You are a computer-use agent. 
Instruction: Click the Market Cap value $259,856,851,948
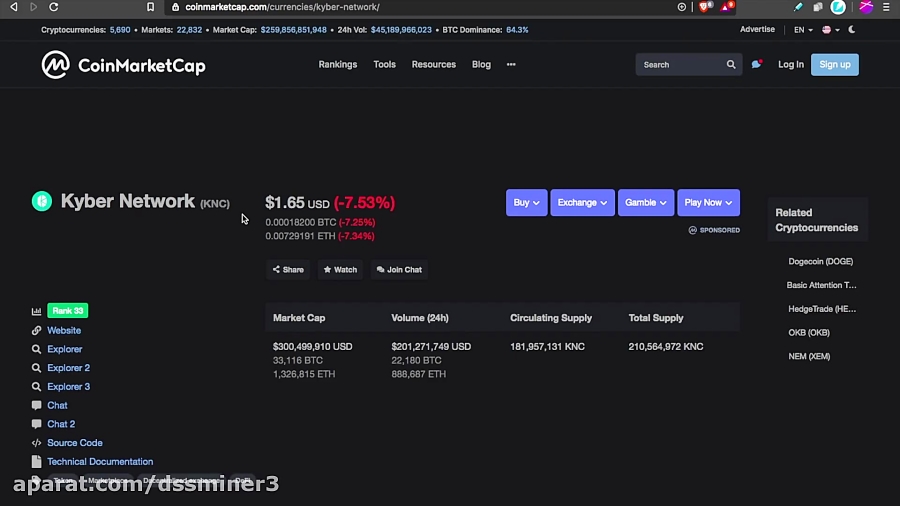[x=293, y=30]
